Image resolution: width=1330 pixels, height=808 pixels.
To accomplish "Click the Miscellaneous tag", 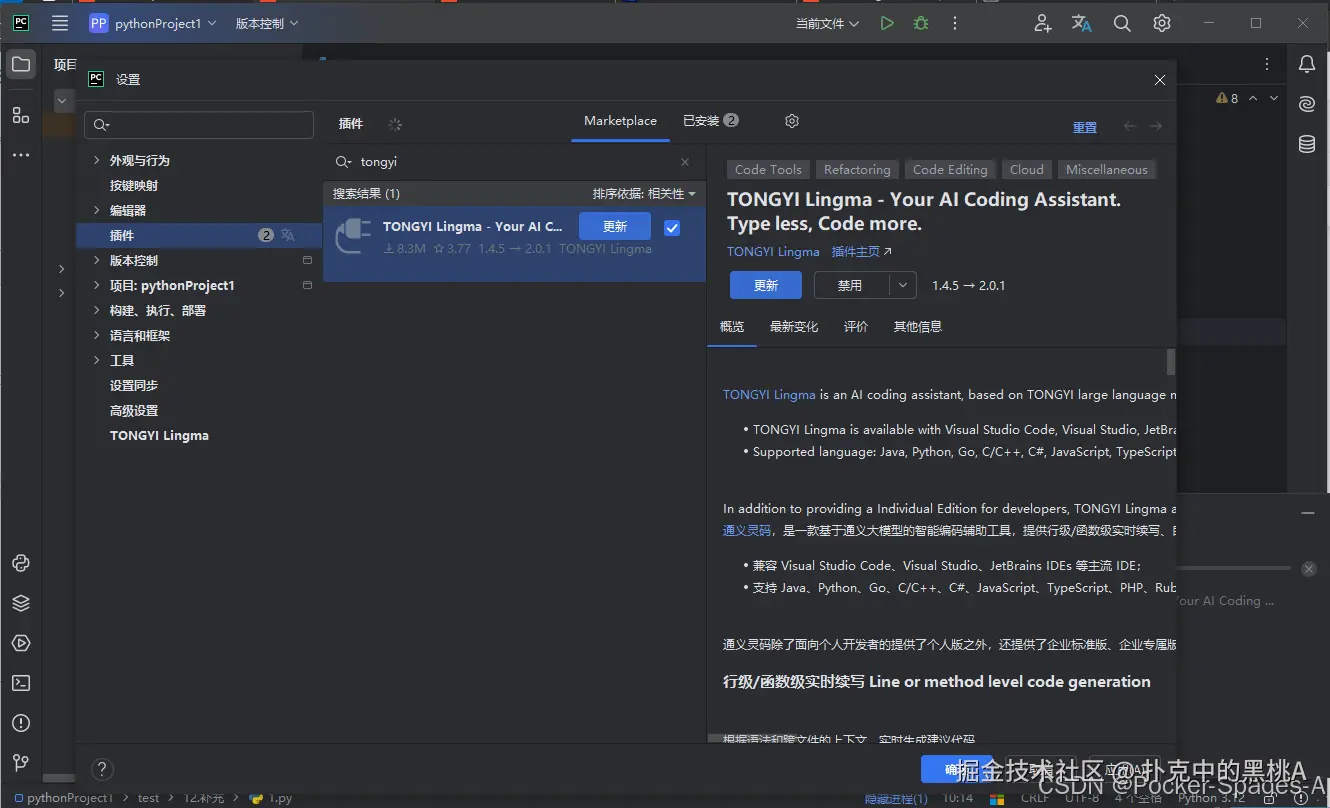I will click(x=1106, y=170).
